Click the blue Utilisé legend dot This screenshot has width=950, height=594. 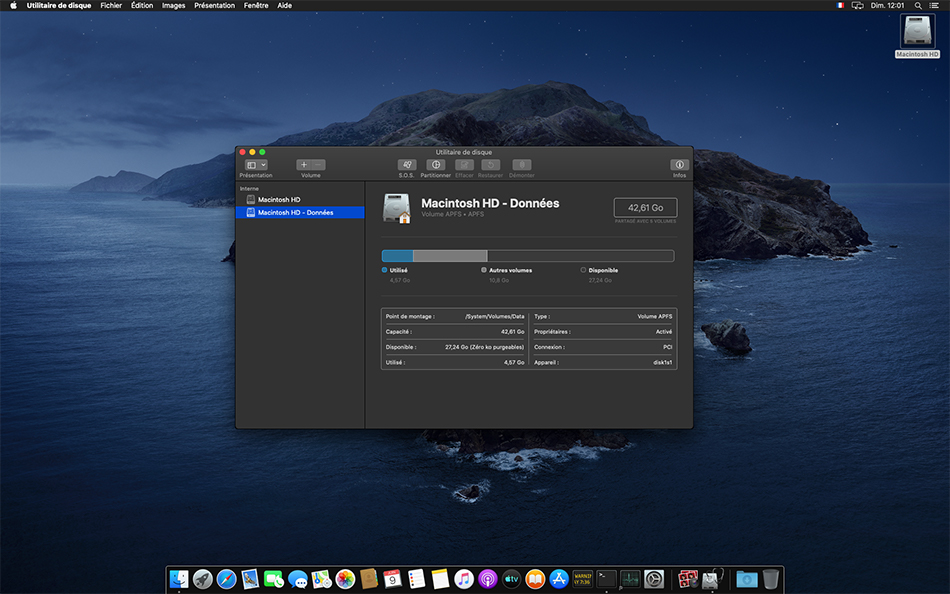click(384, 270)
